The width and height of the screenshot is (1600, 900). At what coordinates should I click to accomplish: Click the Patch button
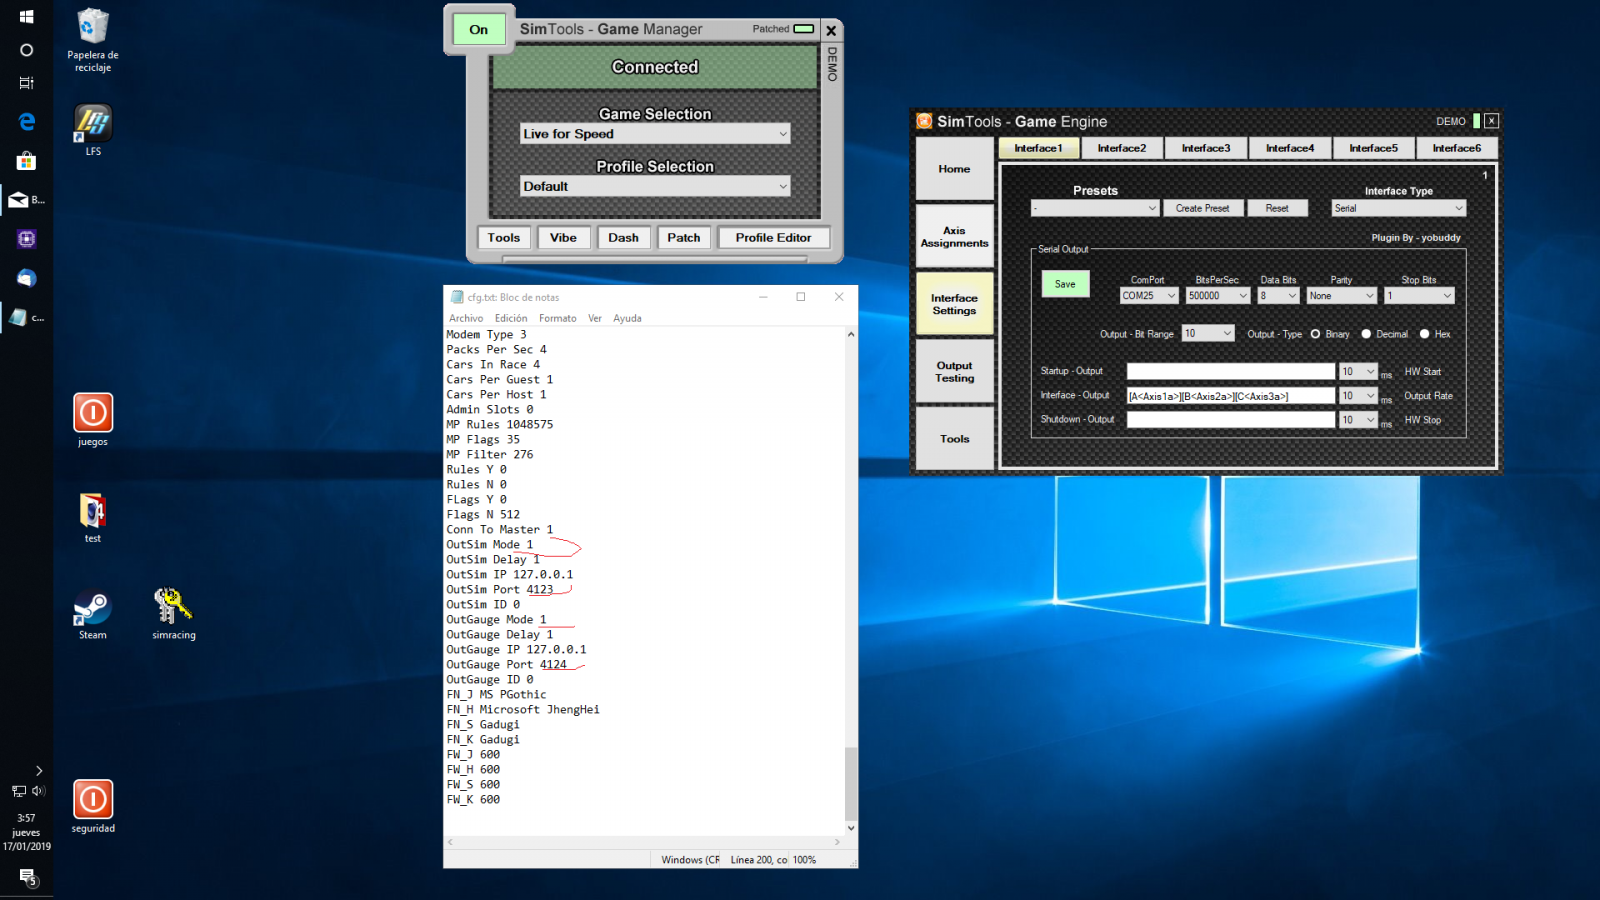click(684, 237)
